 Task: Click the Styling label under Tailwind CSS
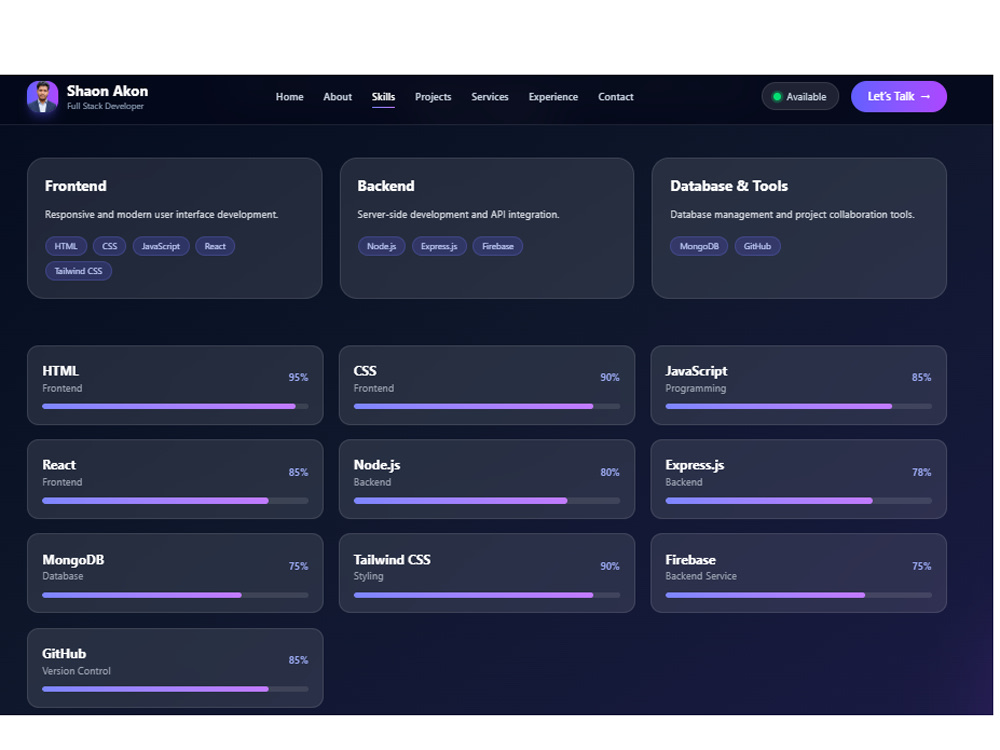(x=369, y=577)
